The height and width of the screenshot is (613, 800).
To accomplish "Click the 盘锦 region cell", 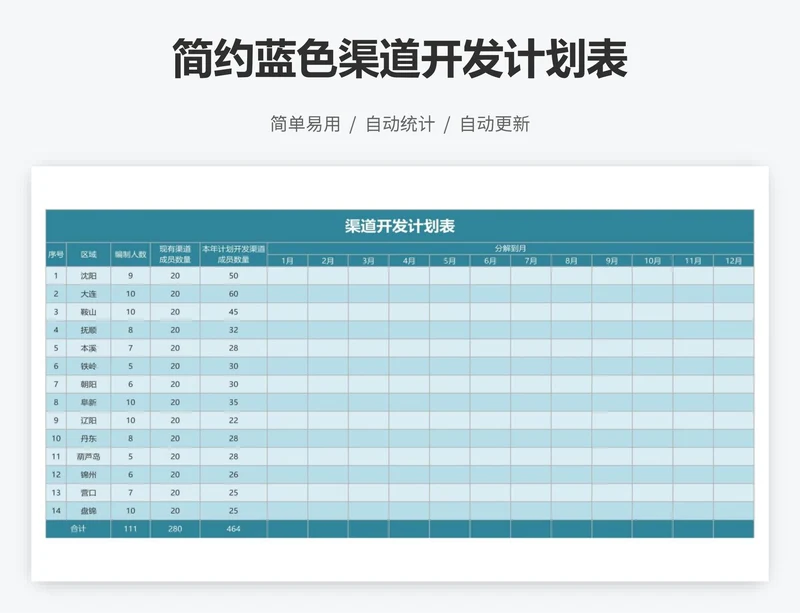I will coord(88,511).
